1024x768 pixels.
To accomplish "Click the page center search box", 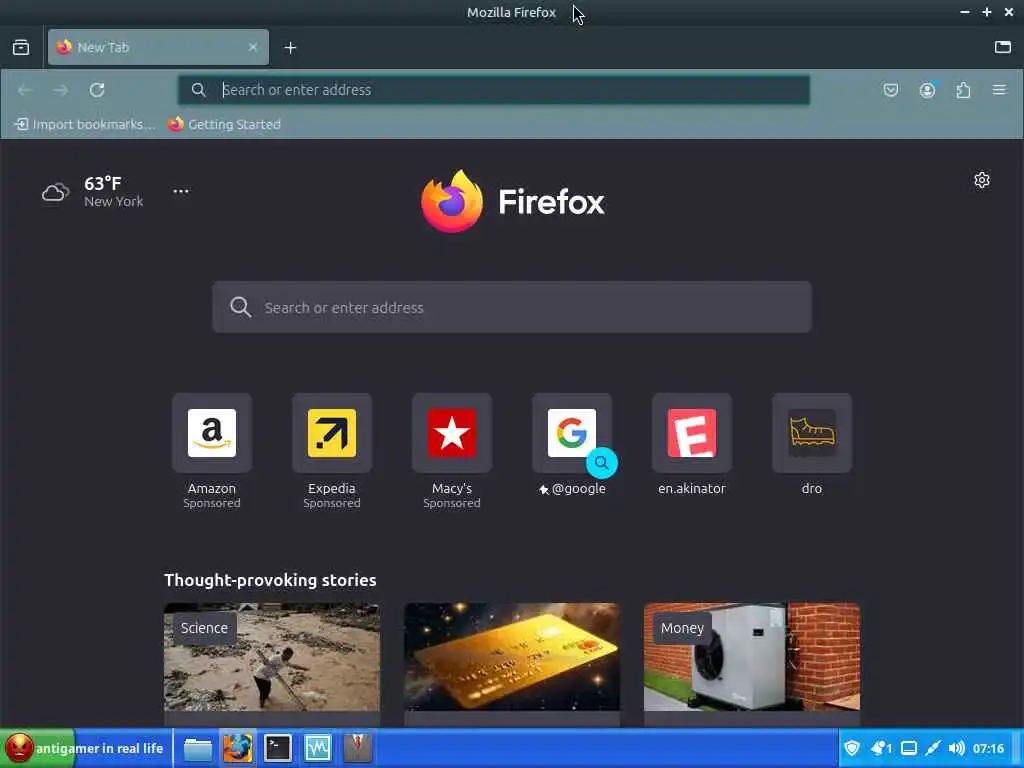I will click(x=512, y=307).
